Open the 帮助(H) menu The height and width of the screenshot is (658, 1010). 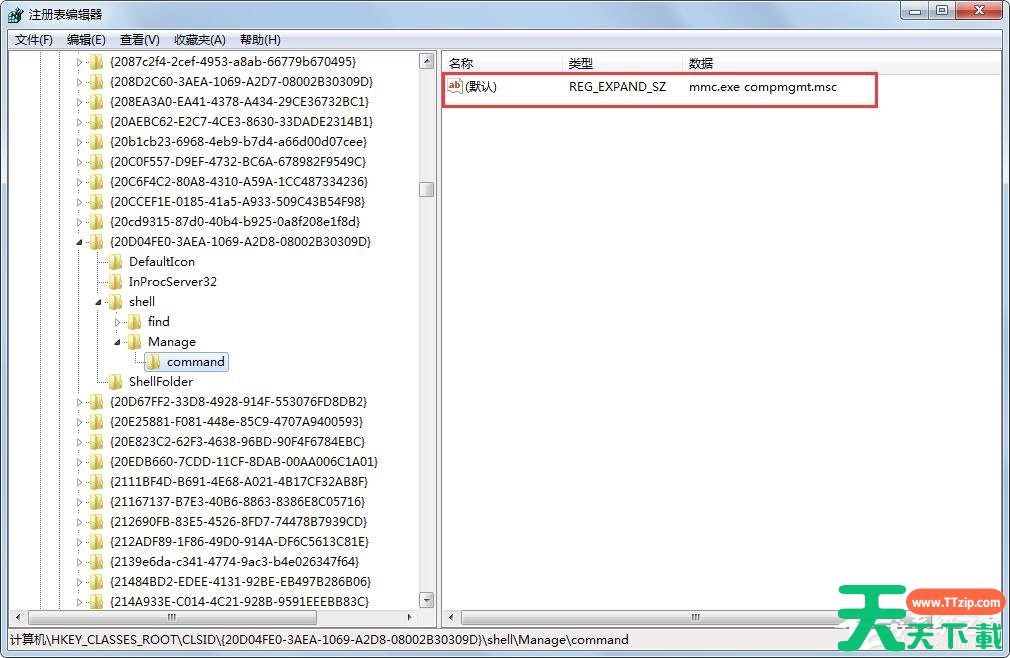pyautogui.click(x=260, y=40)
